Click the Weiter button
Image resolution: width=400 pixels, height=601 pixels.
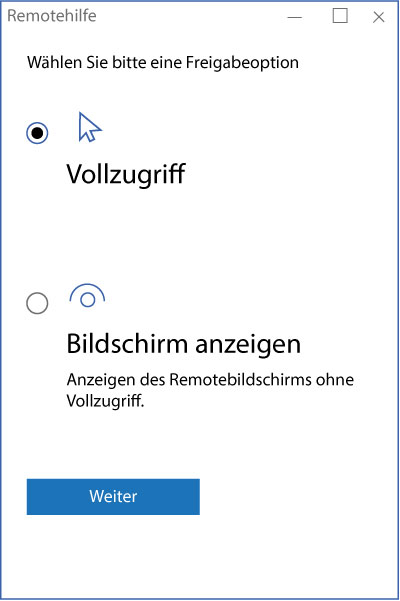coord(113,496)
